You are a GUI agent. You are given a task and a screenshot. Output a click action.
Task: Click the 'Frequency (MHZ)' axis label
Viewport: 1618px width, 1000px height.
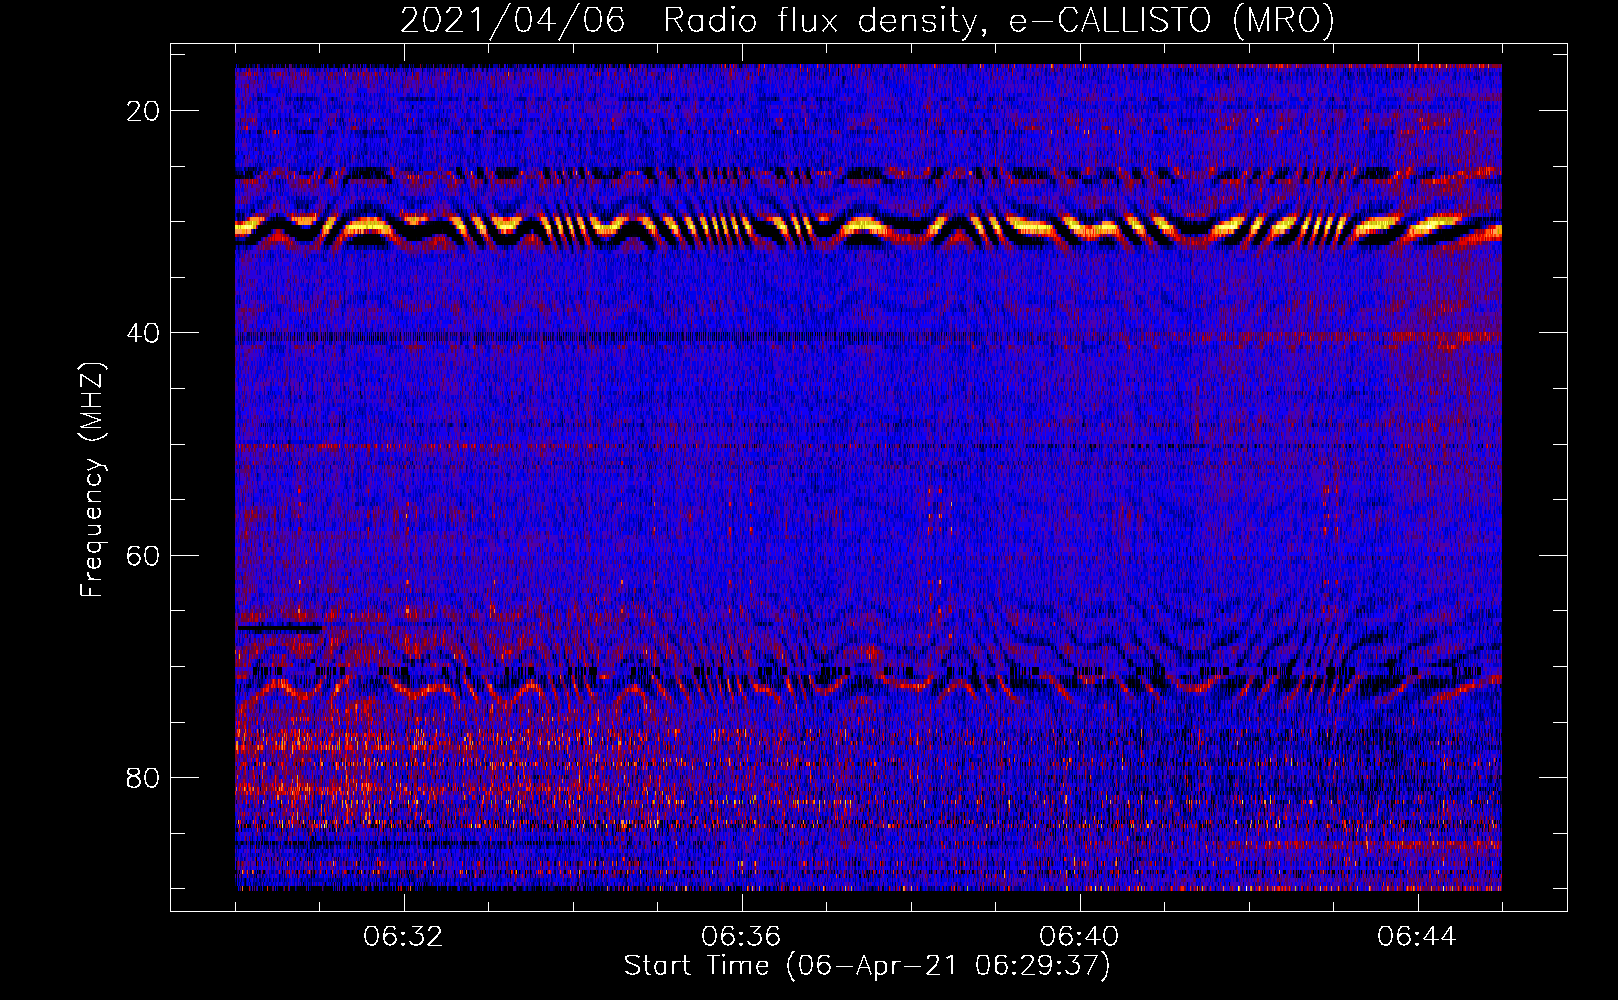click(x=92, y=480)
